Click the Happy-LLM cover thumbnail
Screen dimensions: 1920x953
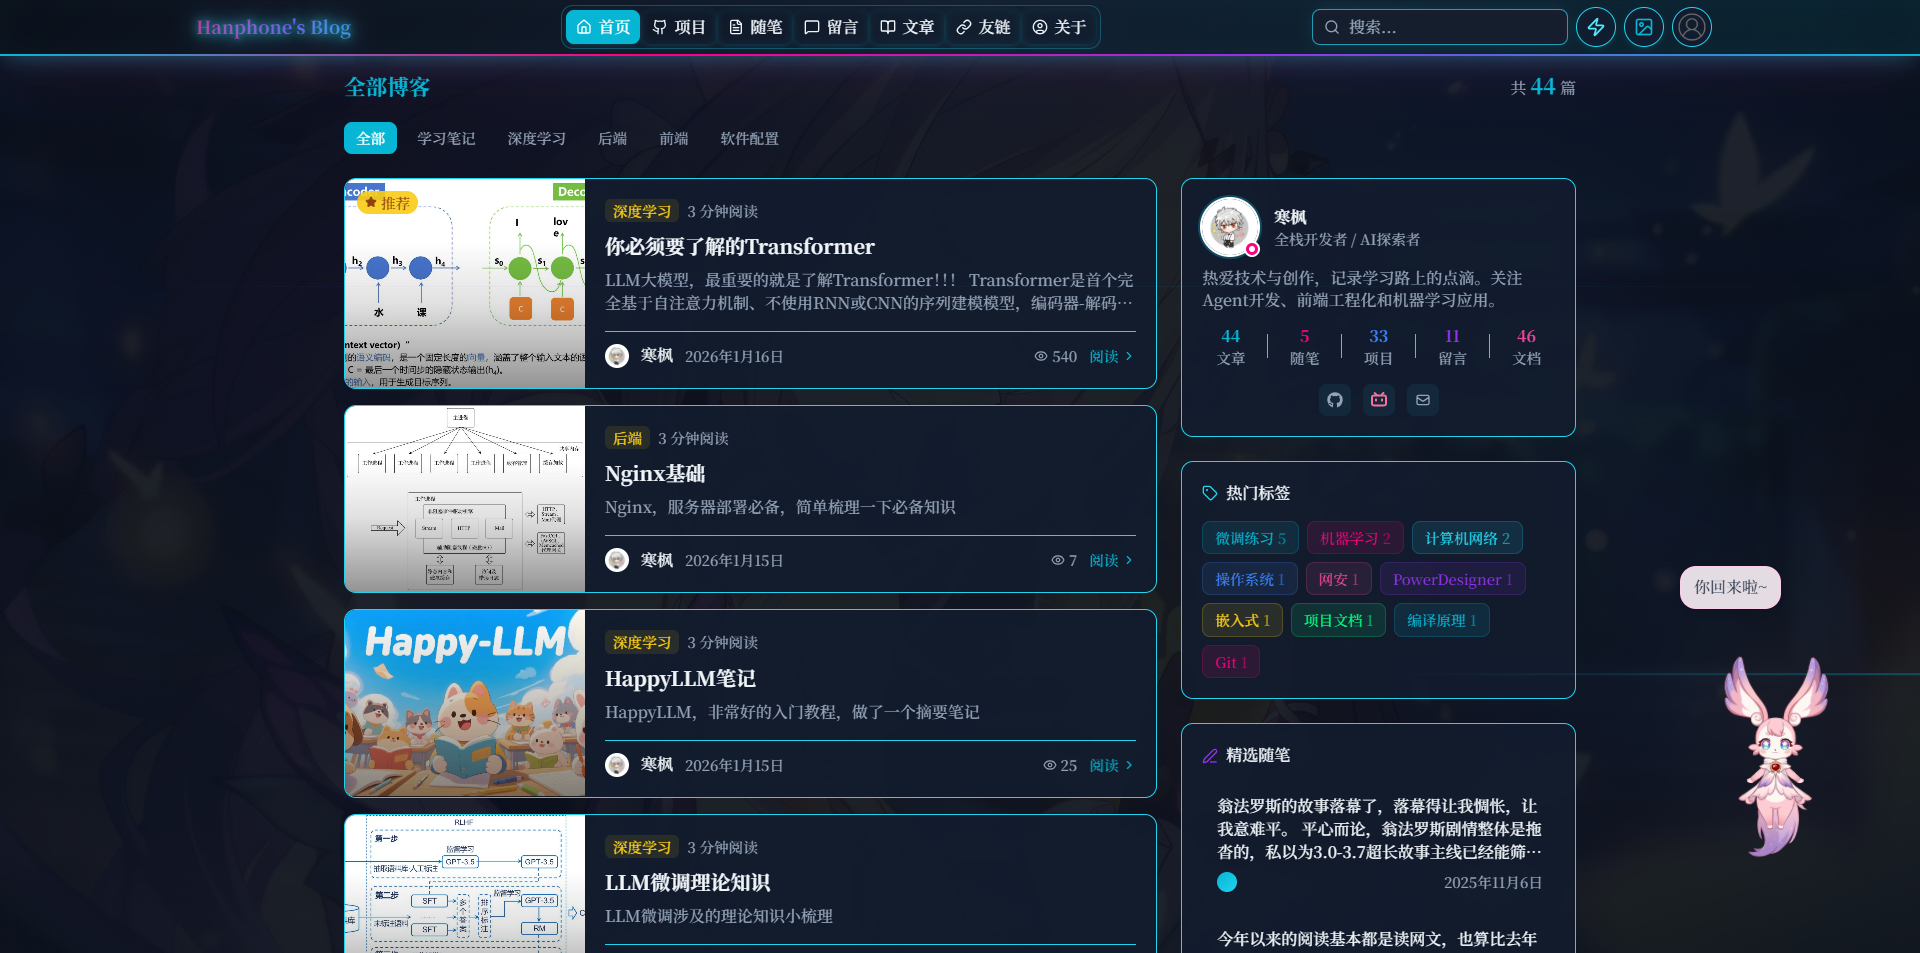tap(465, 703)
